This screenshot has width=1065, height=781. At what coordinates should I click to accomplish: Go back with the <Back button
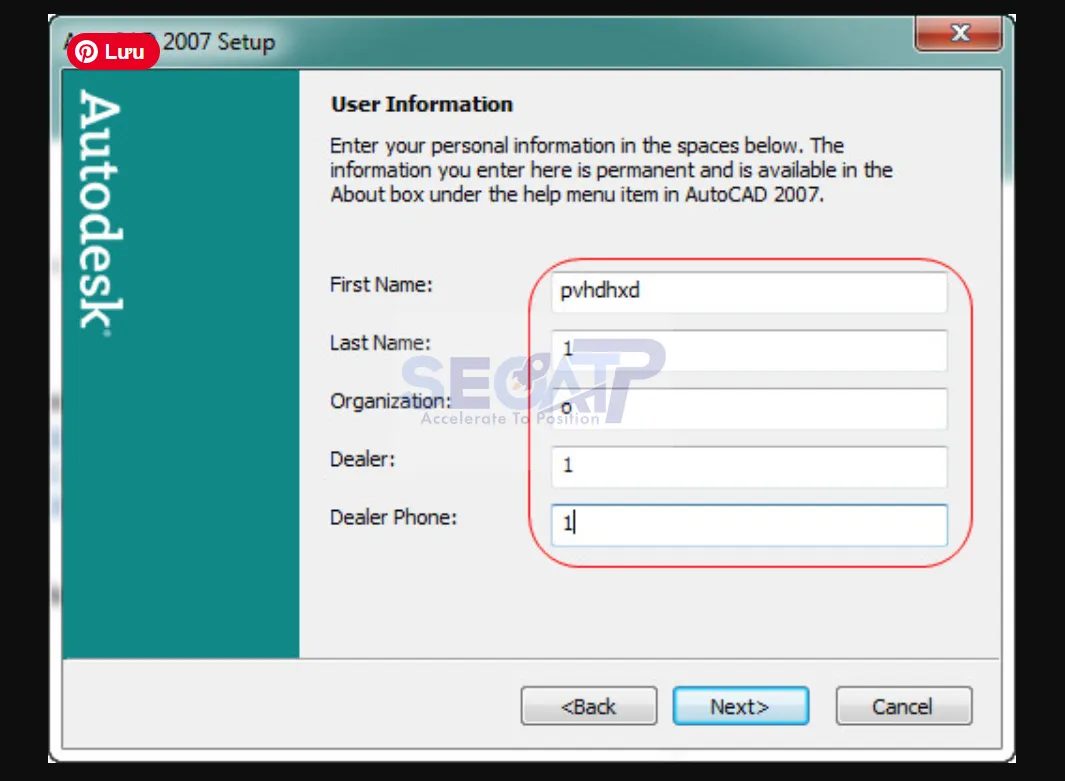tap(588, 706)
